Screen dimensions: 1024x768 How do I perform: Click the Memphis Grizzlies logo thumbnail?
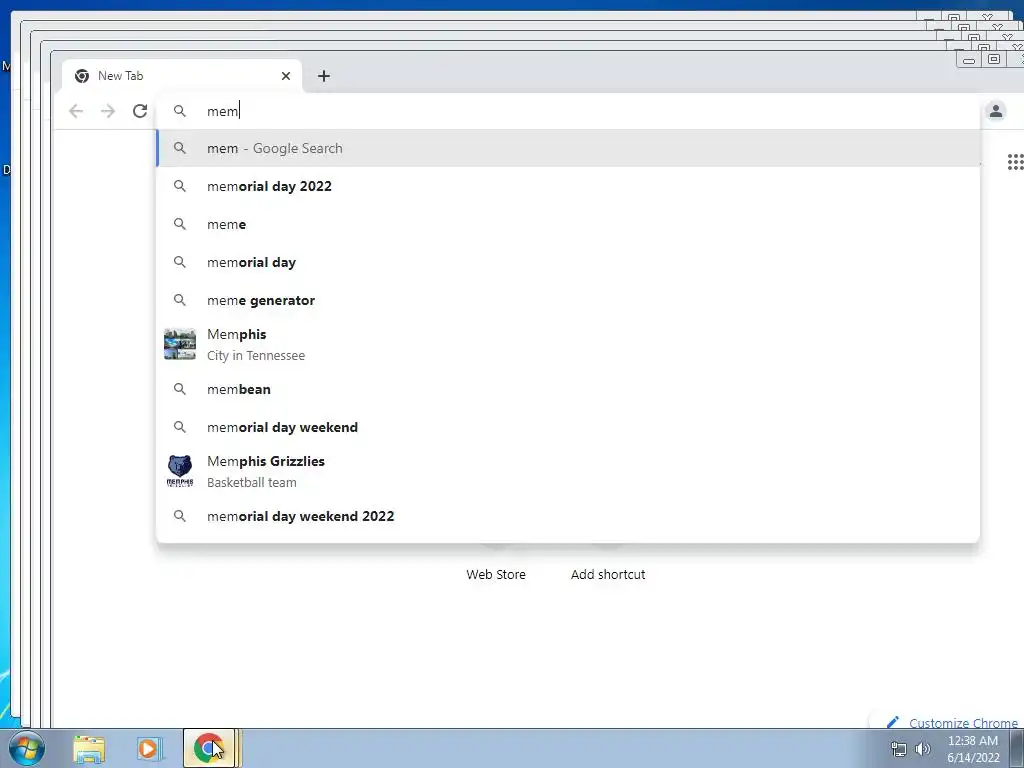pos(180,471)
